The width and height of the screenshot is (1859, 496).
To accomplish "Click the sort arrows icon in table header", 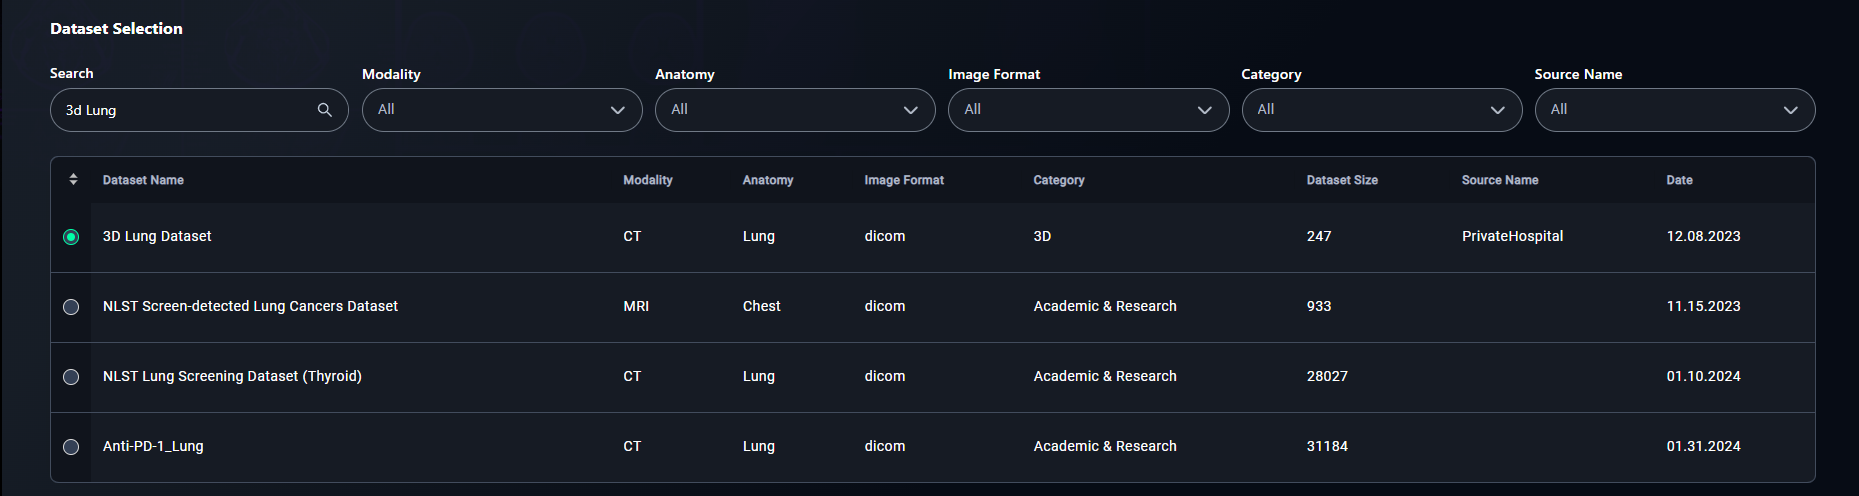I will (x=73, y=179).
